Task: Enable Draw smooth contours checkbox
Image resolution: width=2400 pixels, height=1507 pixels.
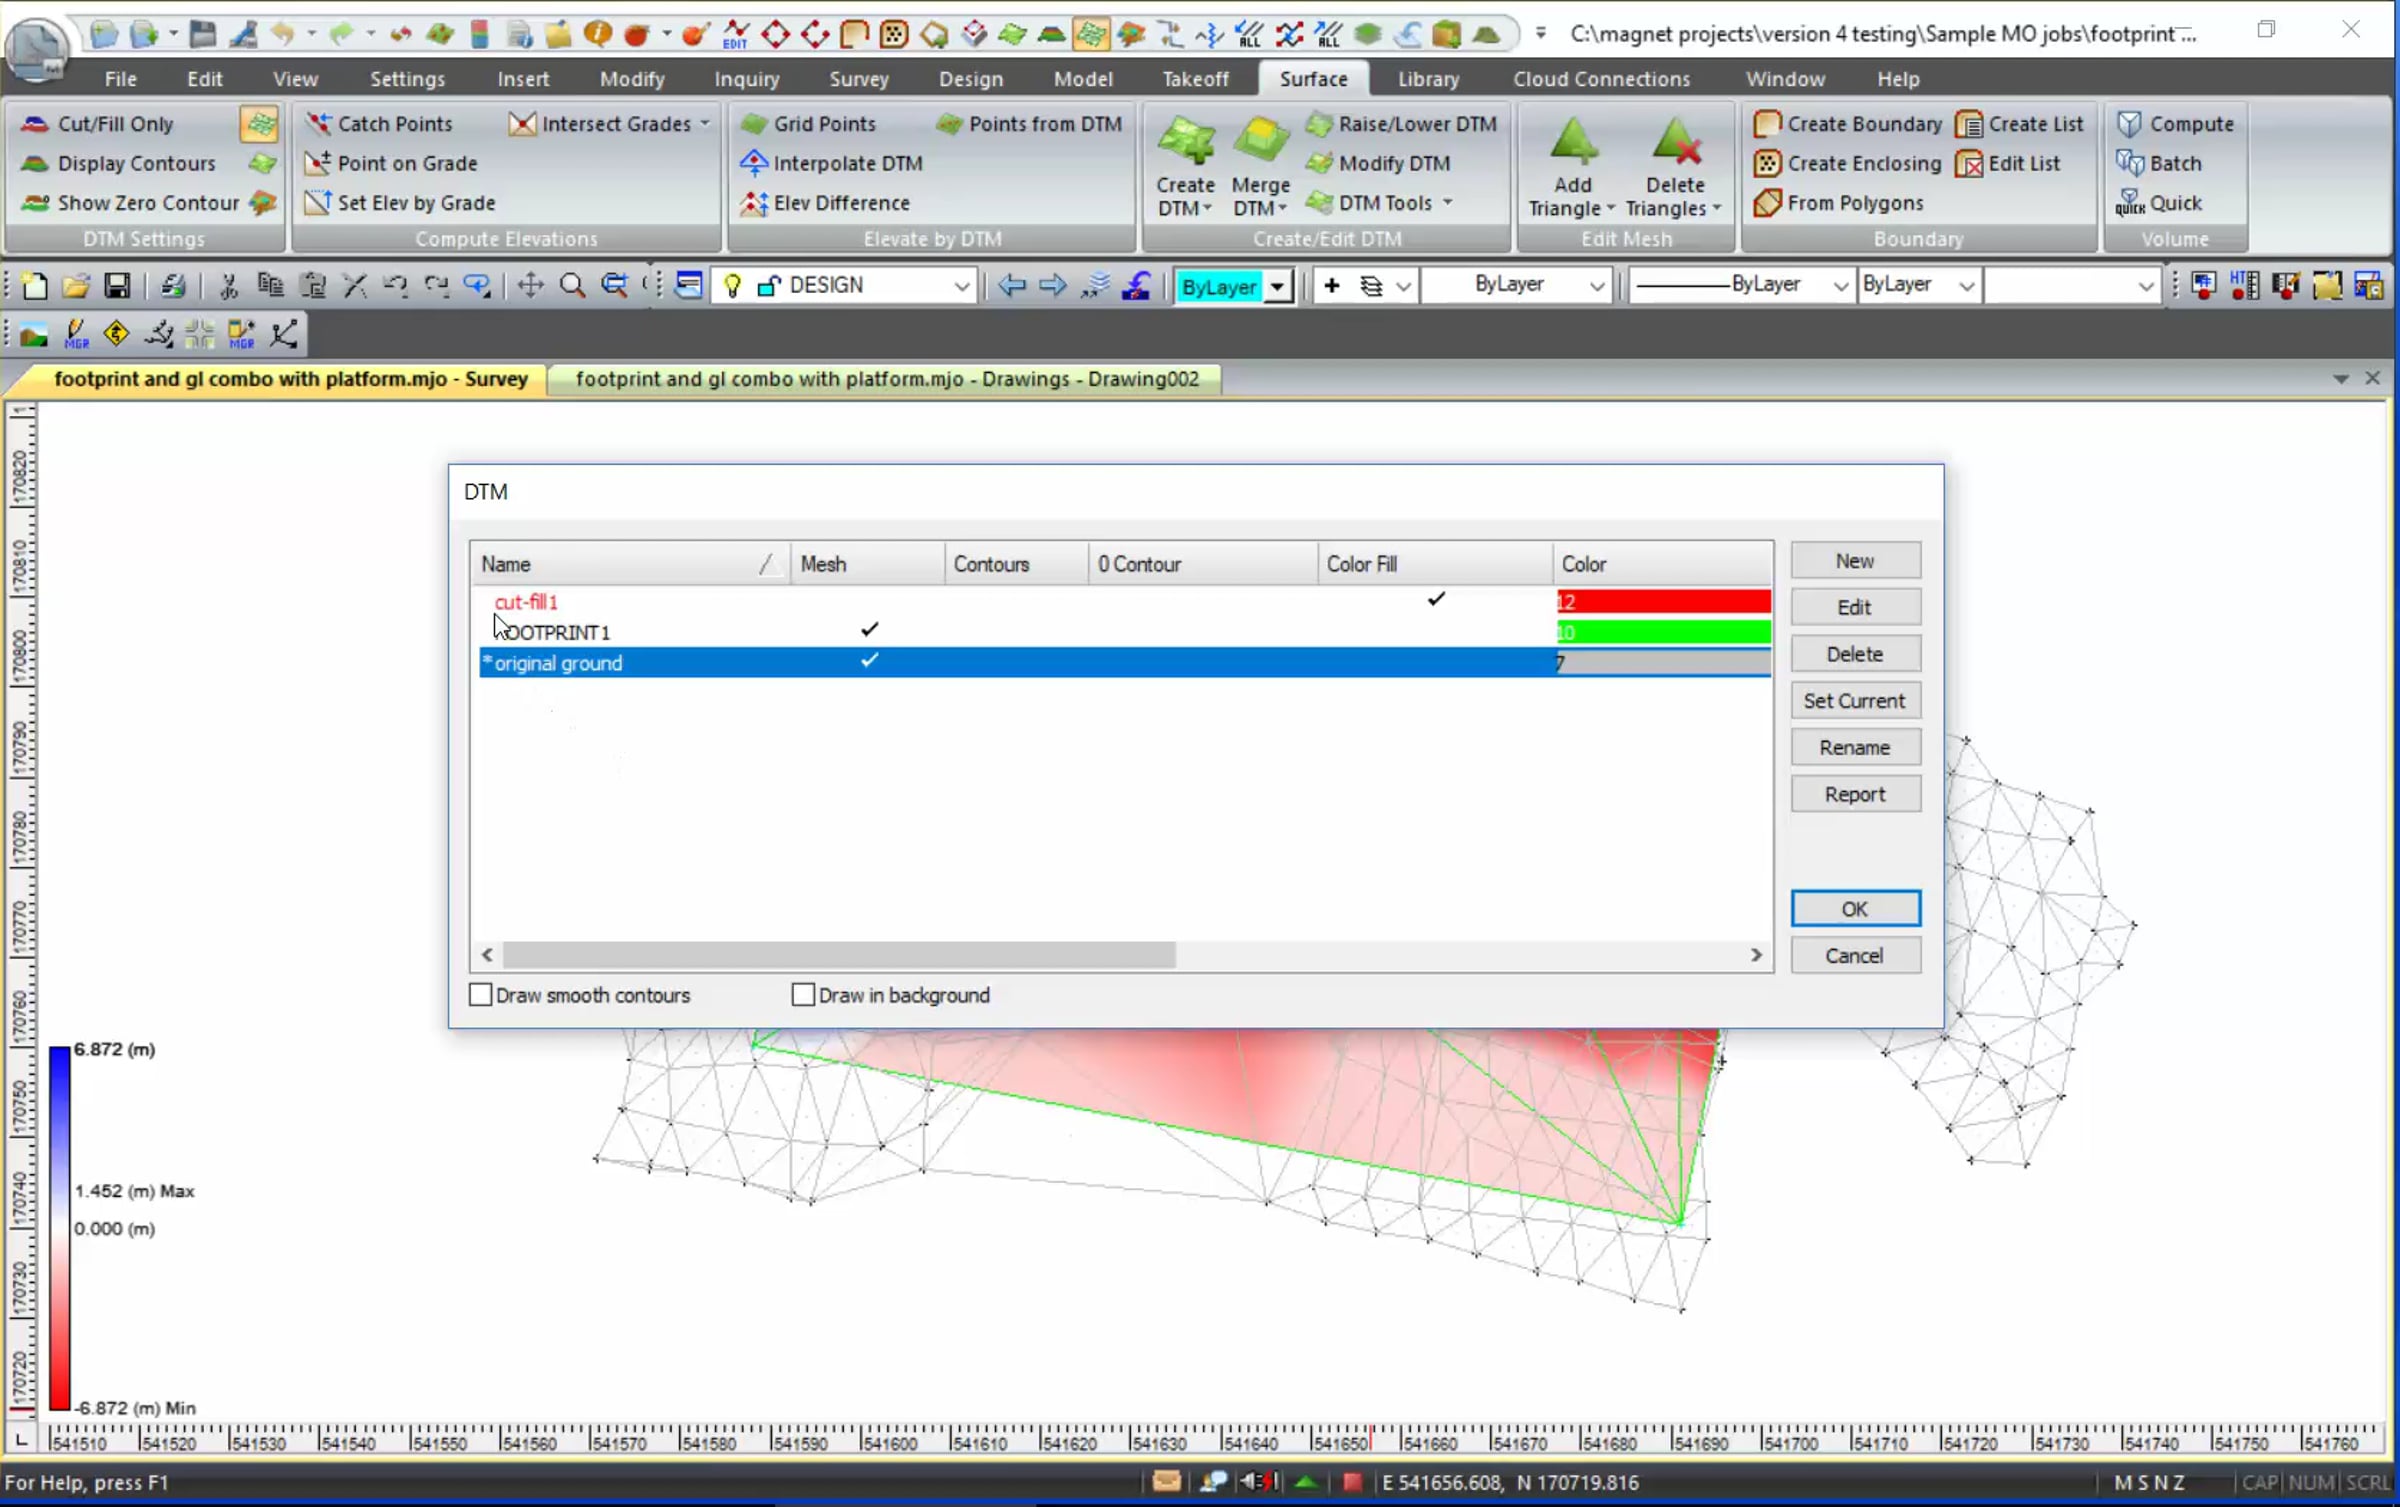Action: pyautogui.click(x=480, y=995)
